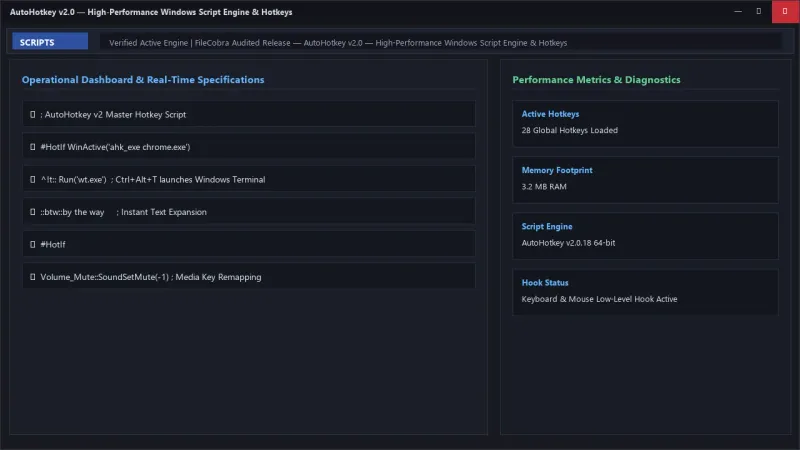Viewport: 800px width, 450px height.
Task: Click icon beside AutoHotkey v2 Master Hotkey Script
Action: (x=33, y=114)
